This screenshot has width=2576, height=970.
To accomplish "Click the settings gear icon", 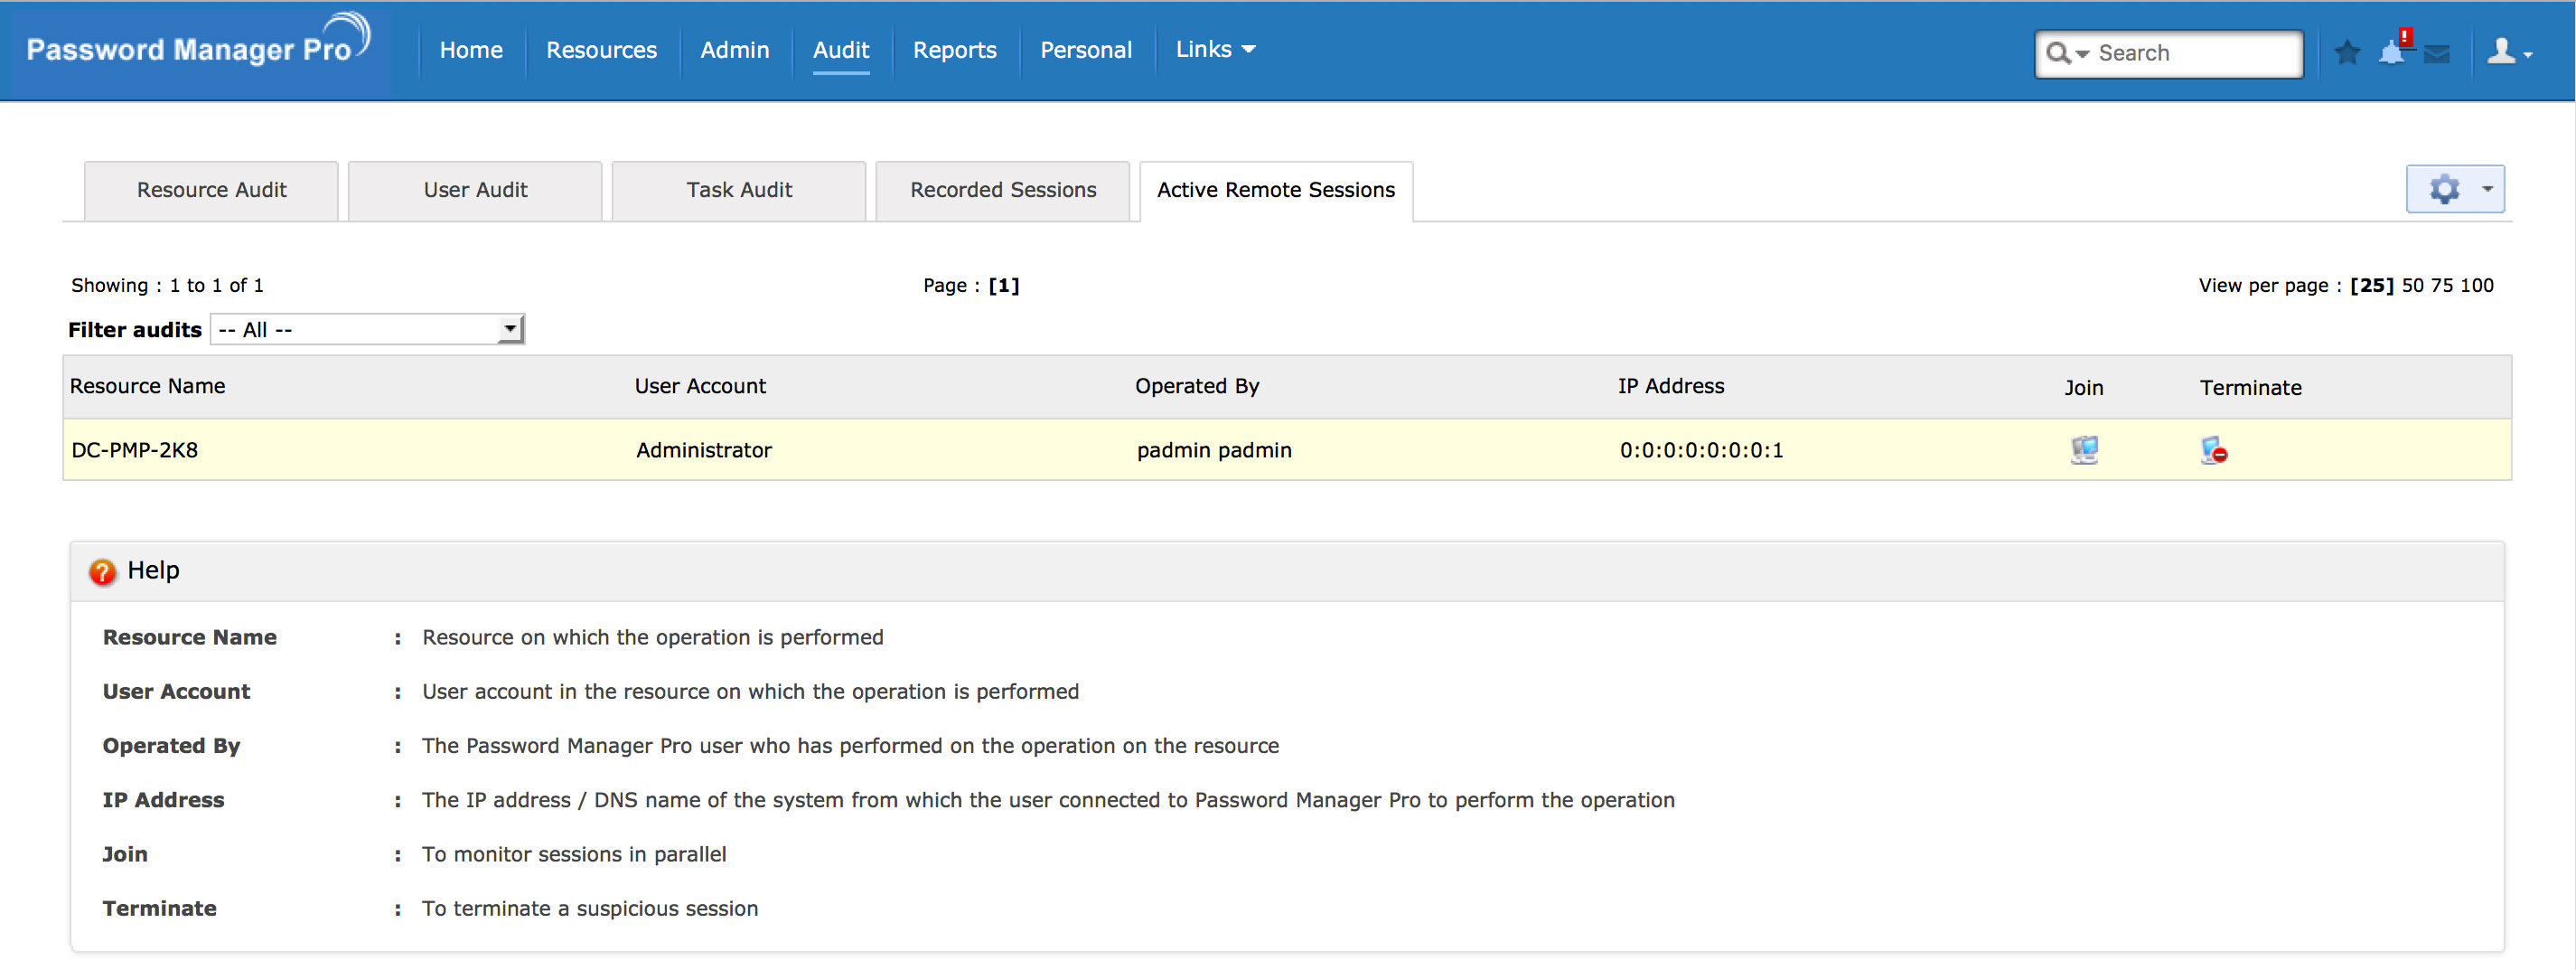I will (x=2444, y=189).
